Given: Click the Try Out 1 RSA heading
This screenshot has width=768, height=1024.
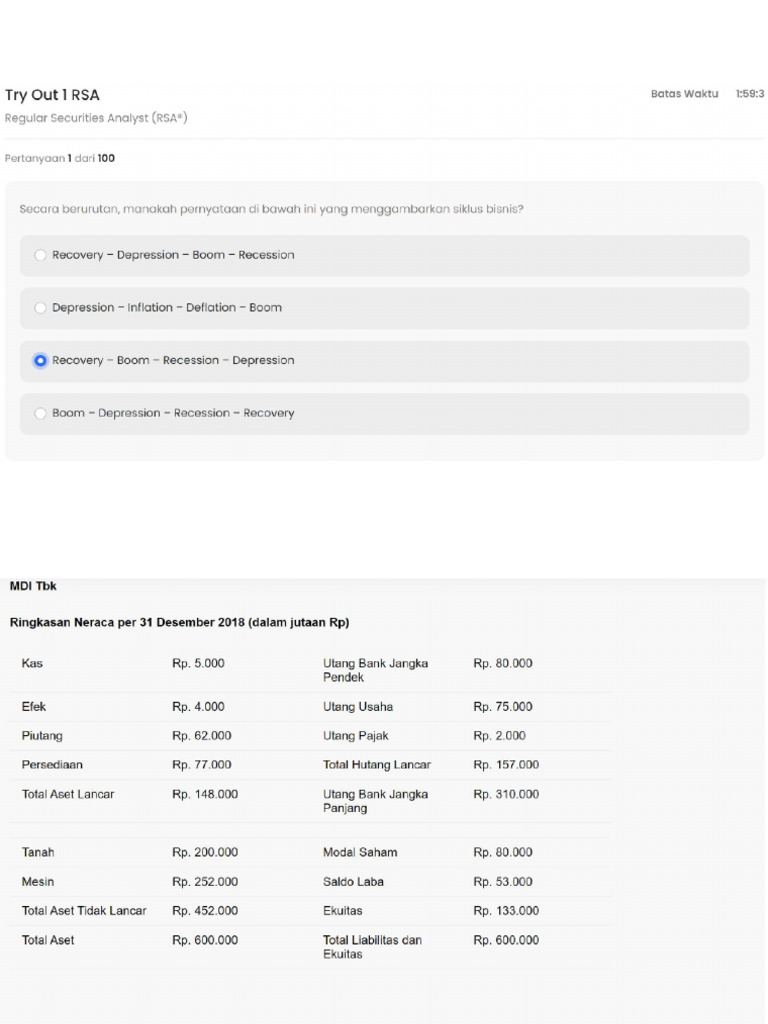Looking at the screenshot, I should pyautogui.click(x=52, y=95).
